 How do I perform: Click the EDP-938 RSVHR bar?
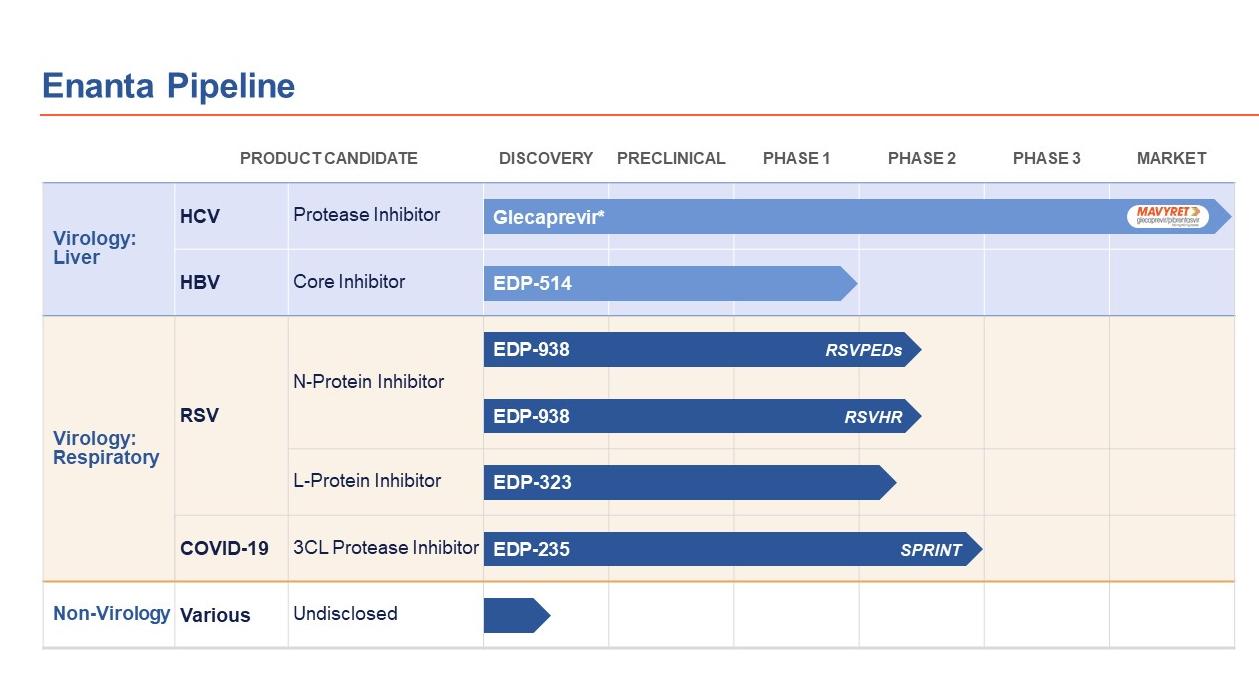tap(700, 417)
